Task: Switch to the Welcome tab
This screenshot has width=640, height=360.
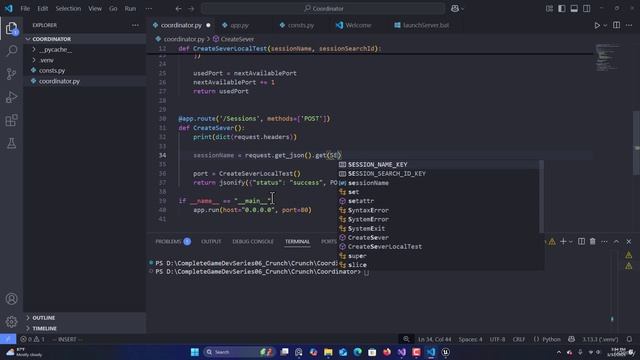Action: click(x=358, y=25)
